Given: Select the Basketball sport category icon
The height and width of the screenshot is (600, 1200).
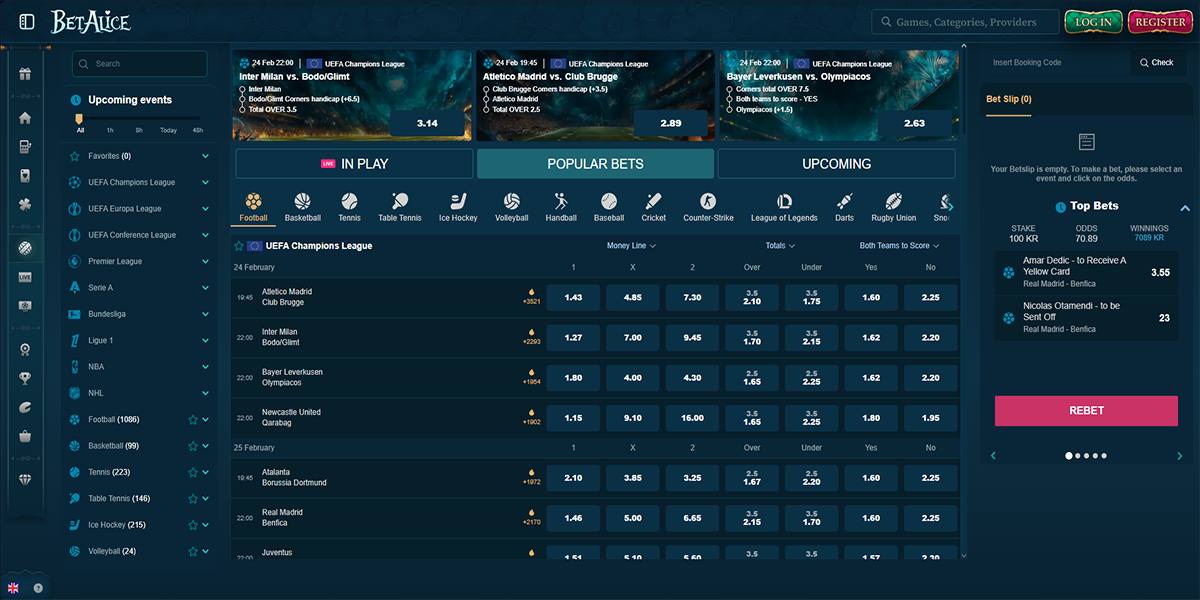Looking at the screenshot, I should [x=301, y=203].
